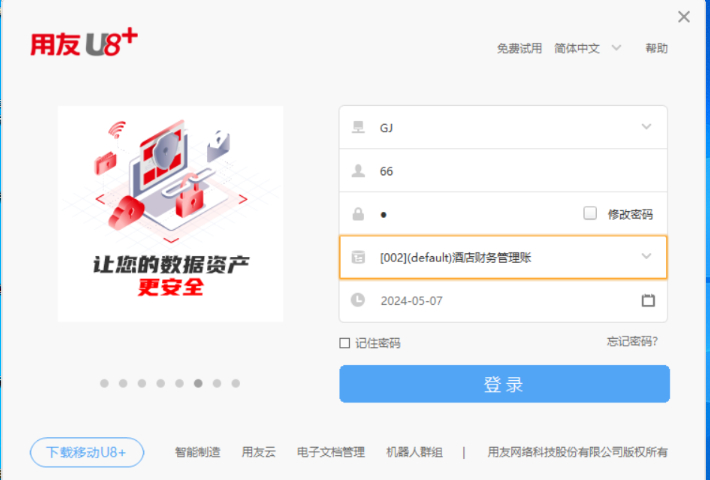This screenshot has width=710, height=480.
Task: Open the 智能制造 link
Action: (x=197, y=452)
